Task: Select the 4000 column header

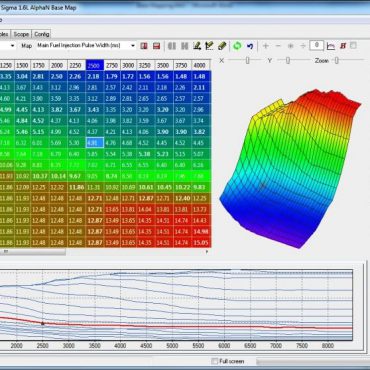Action: click(x=201, y=65)
